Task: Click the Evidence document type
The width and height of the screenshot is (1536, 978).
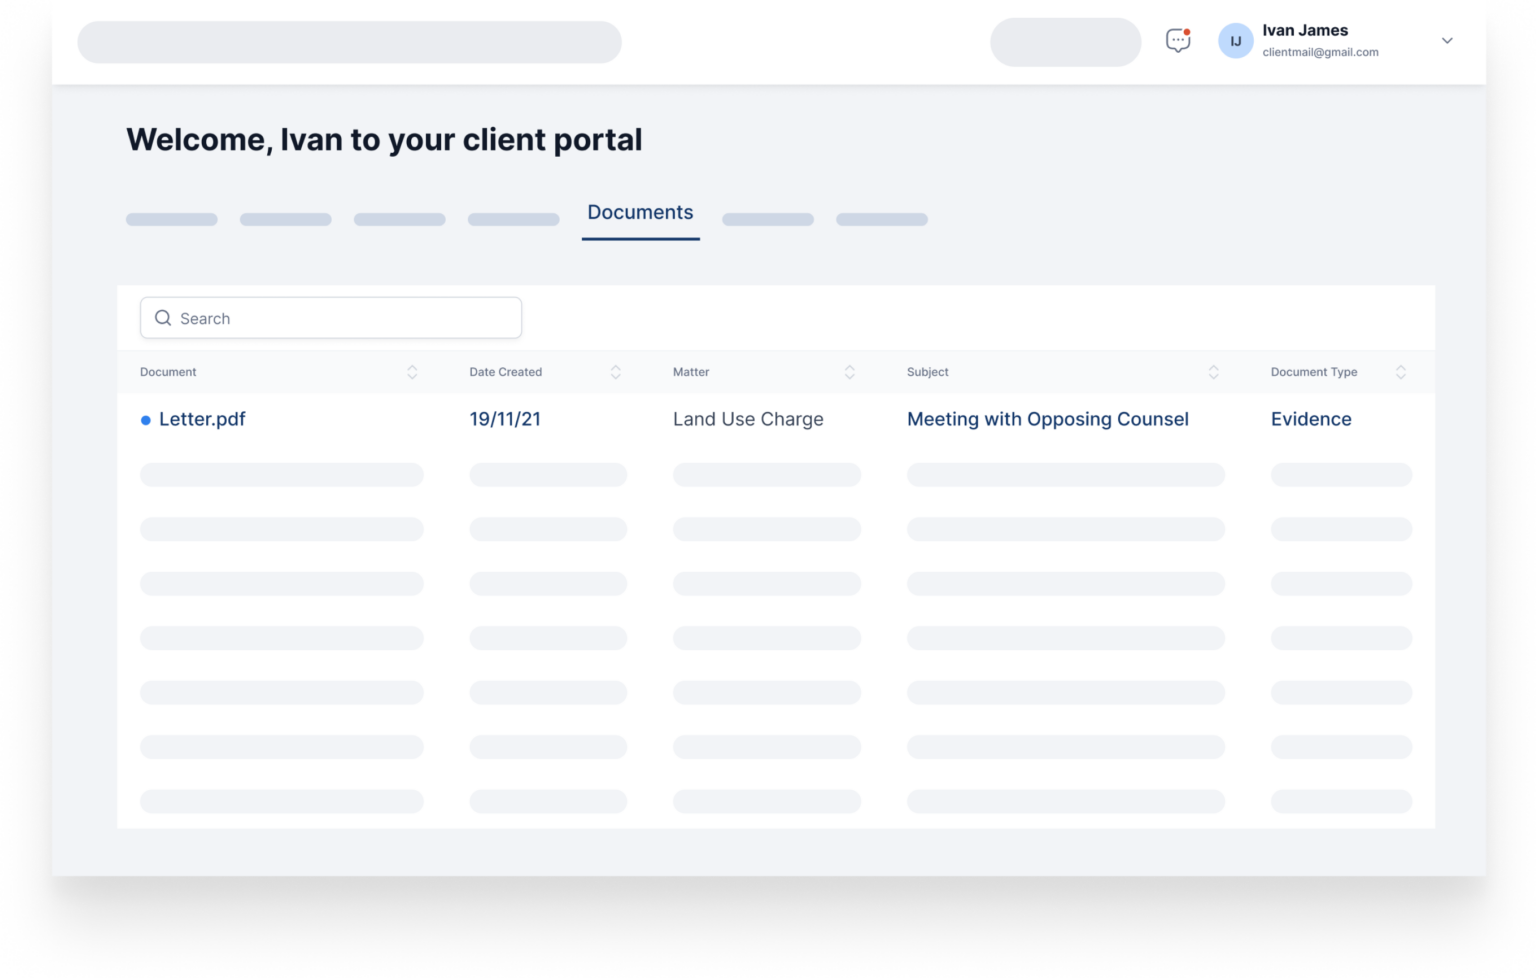Action: pos(1310,419)
